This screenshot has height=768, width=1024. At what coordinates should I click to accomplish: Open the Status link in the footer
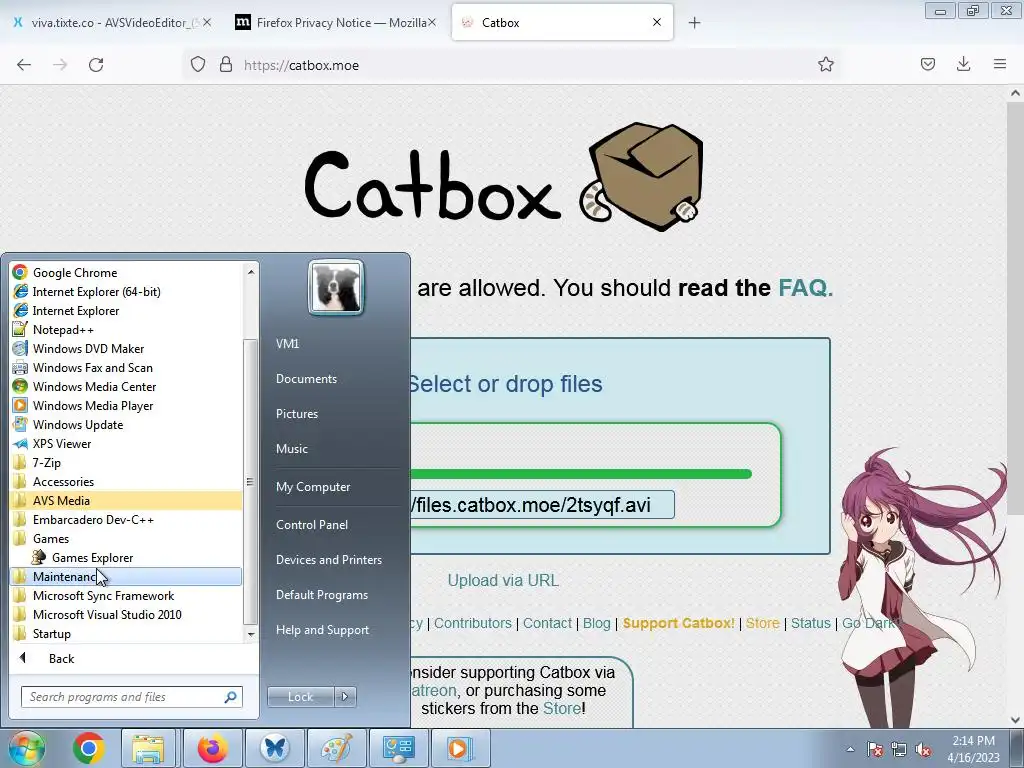pyautogui.click(x=810, y=623)
